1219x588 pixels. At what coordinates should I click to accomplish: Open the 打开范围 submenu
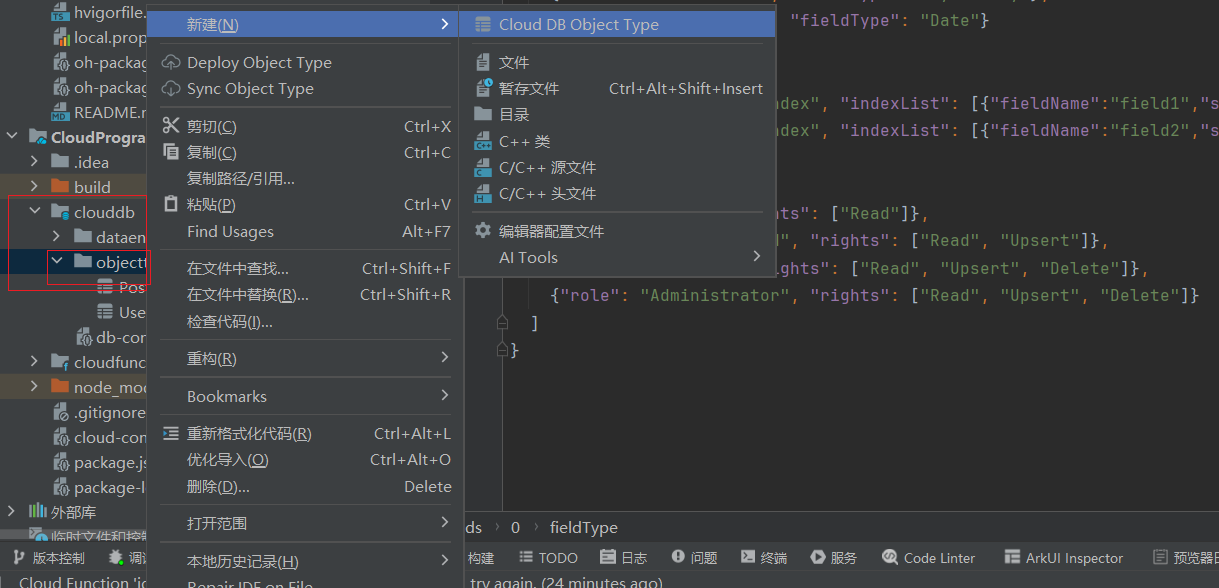305,523
